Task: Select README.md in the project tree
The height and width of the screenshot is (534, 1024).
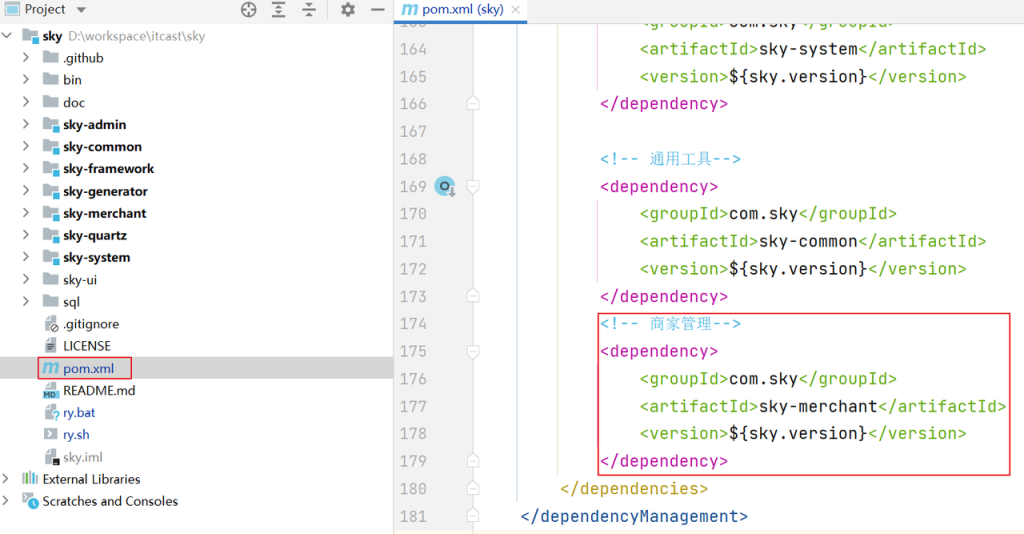Action: click(x=98, y=390)
